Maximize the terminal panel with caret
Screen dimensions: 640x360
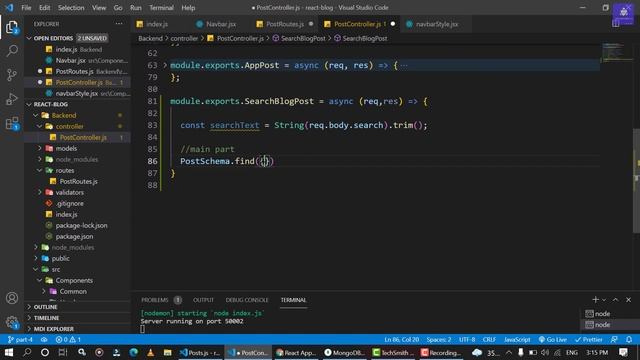point(616,300)
